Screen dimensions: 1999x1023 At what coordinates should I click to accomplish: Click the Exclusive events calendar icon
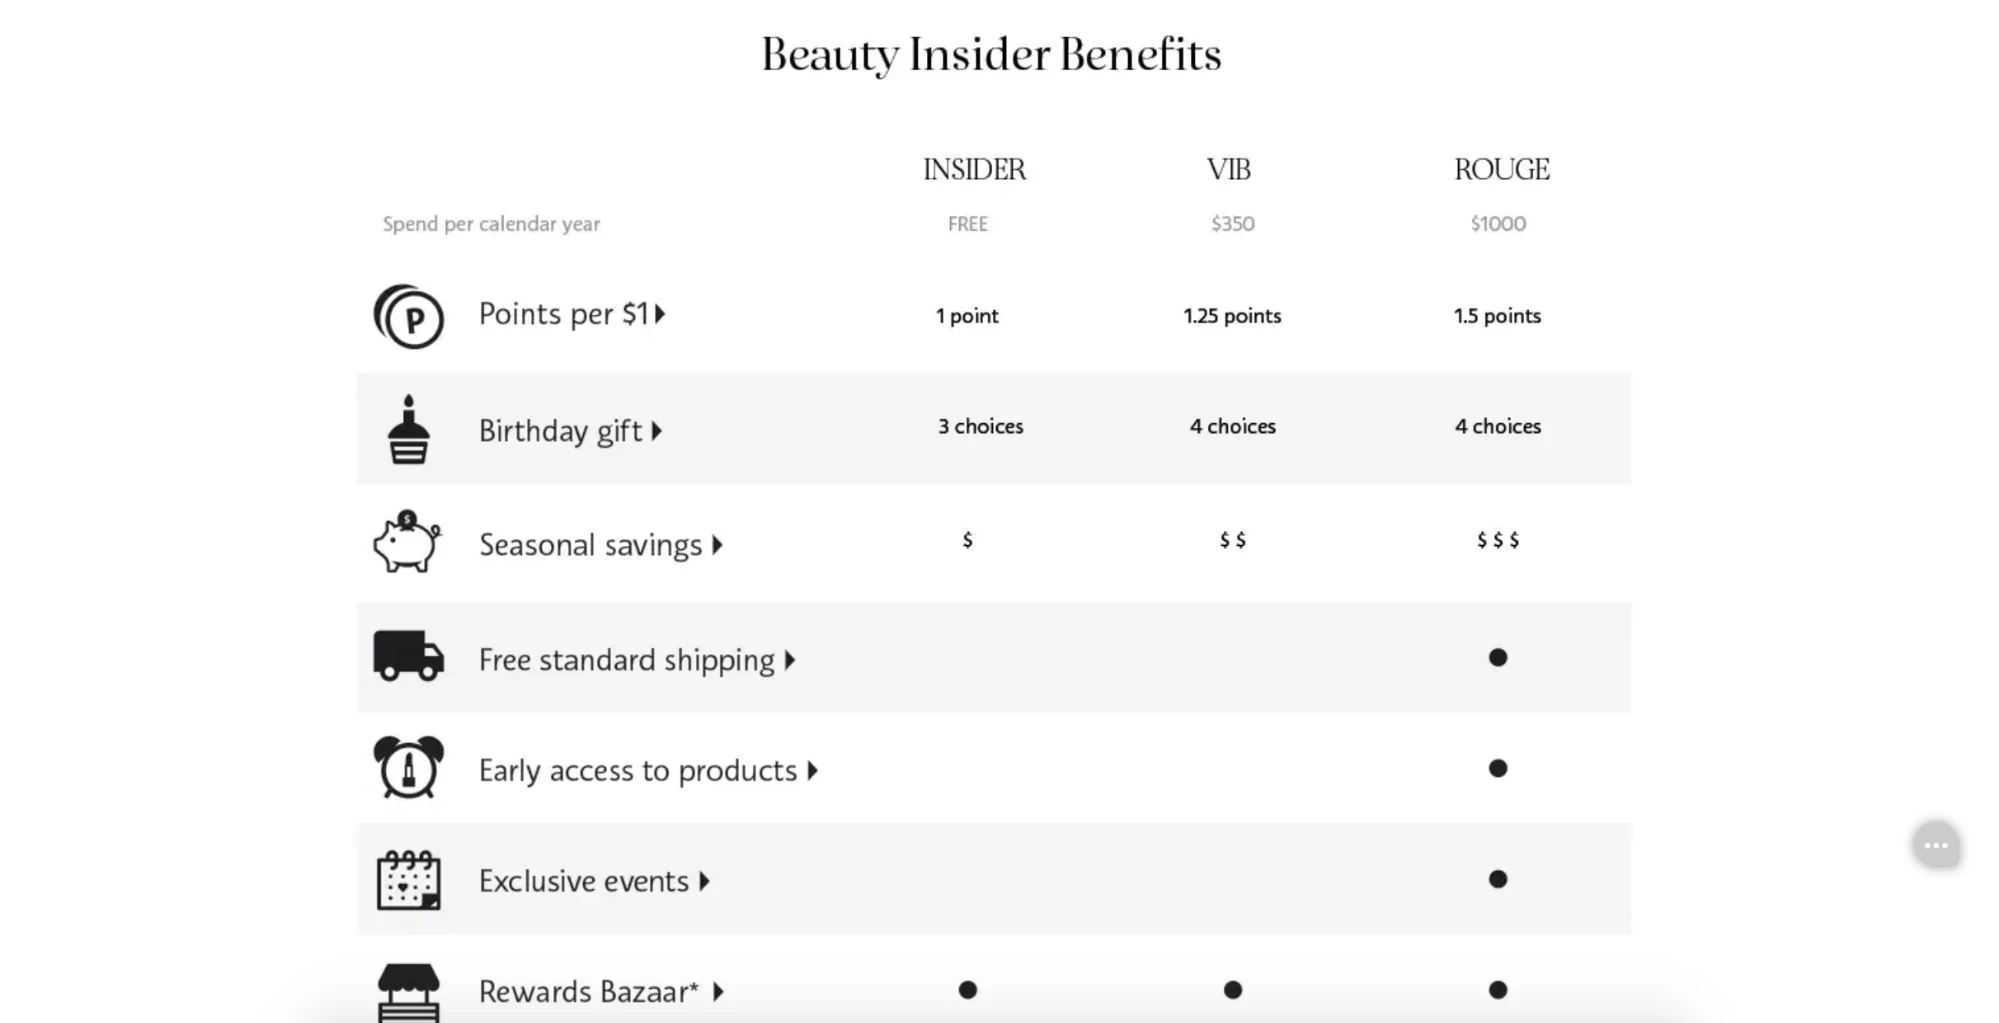[x=407, y=881]
